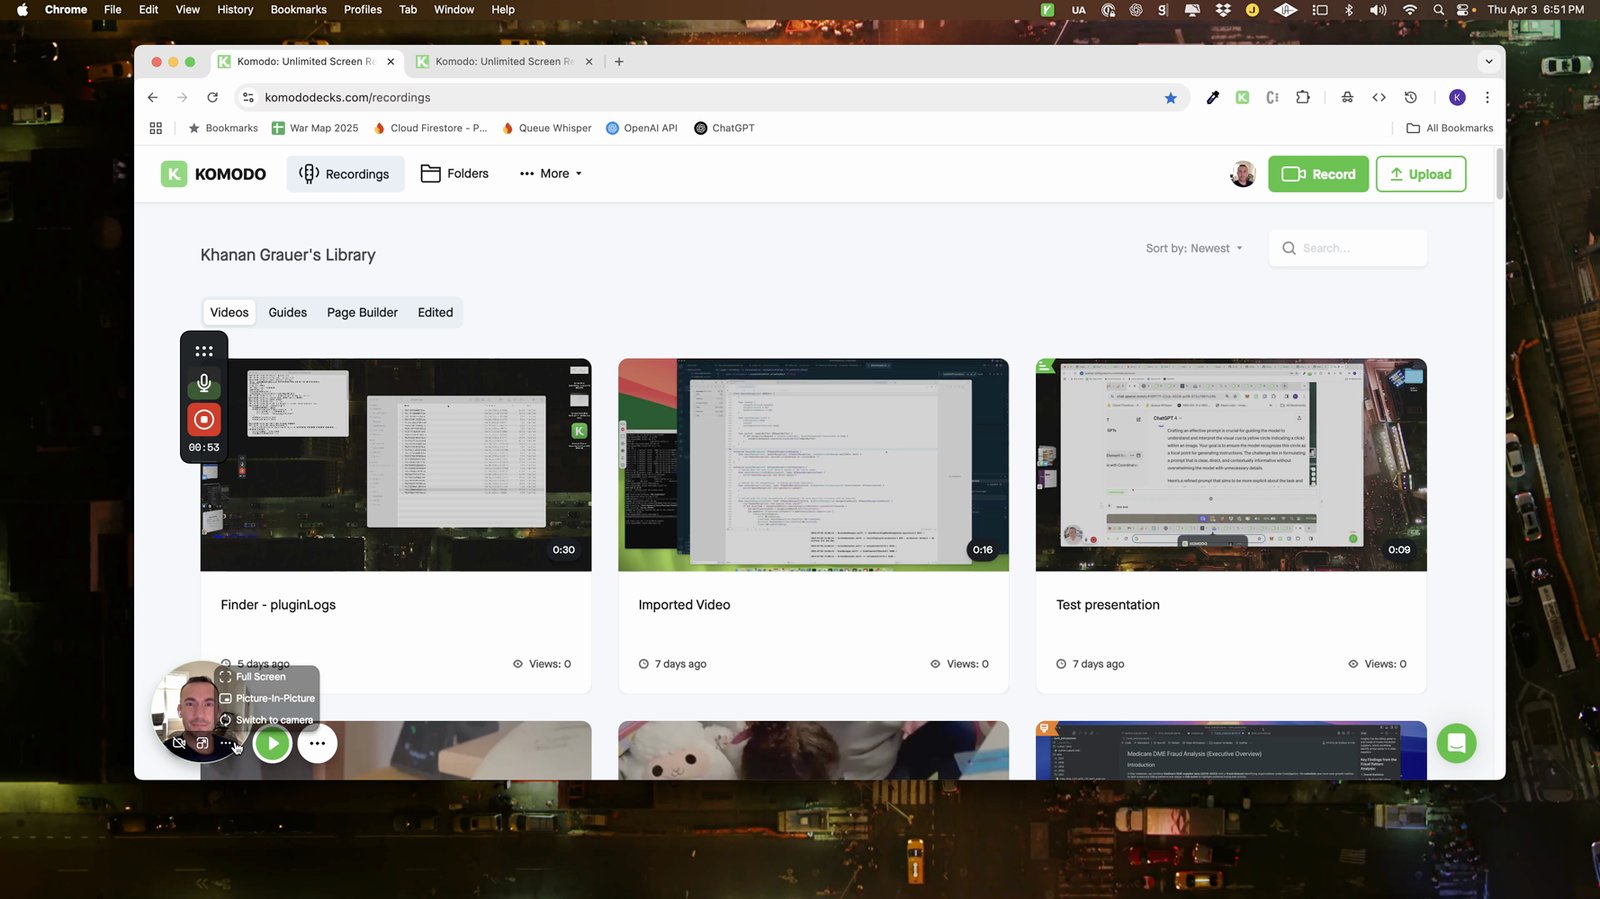Switch to the Edited tab
Screen dimensions: 1600x899
click(435, 312)
